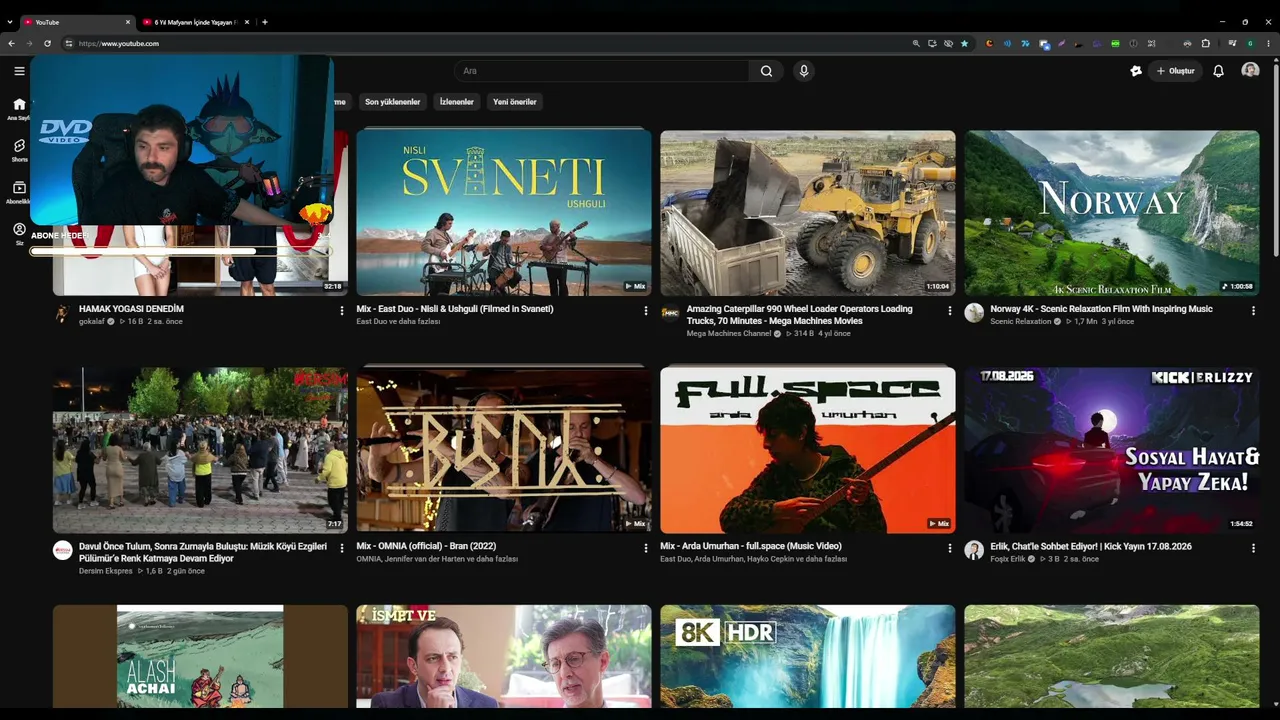Select the 'İzlenenler' filter chip

[457, 102]
